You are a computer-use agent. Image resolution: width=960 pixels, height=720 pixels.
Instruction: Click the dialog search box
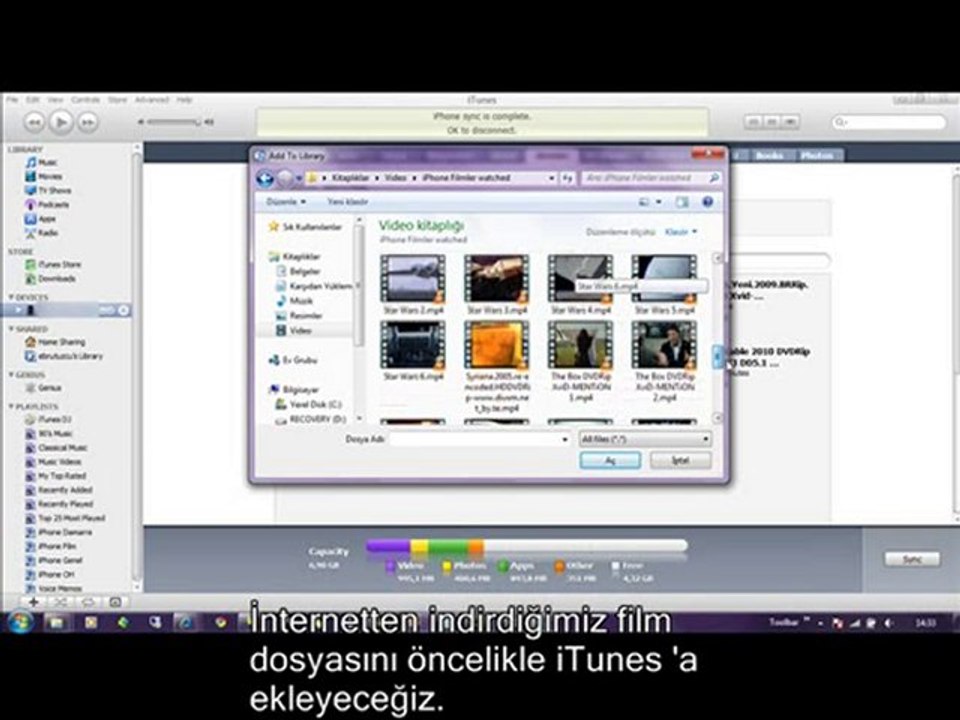[x=650, y=178]
